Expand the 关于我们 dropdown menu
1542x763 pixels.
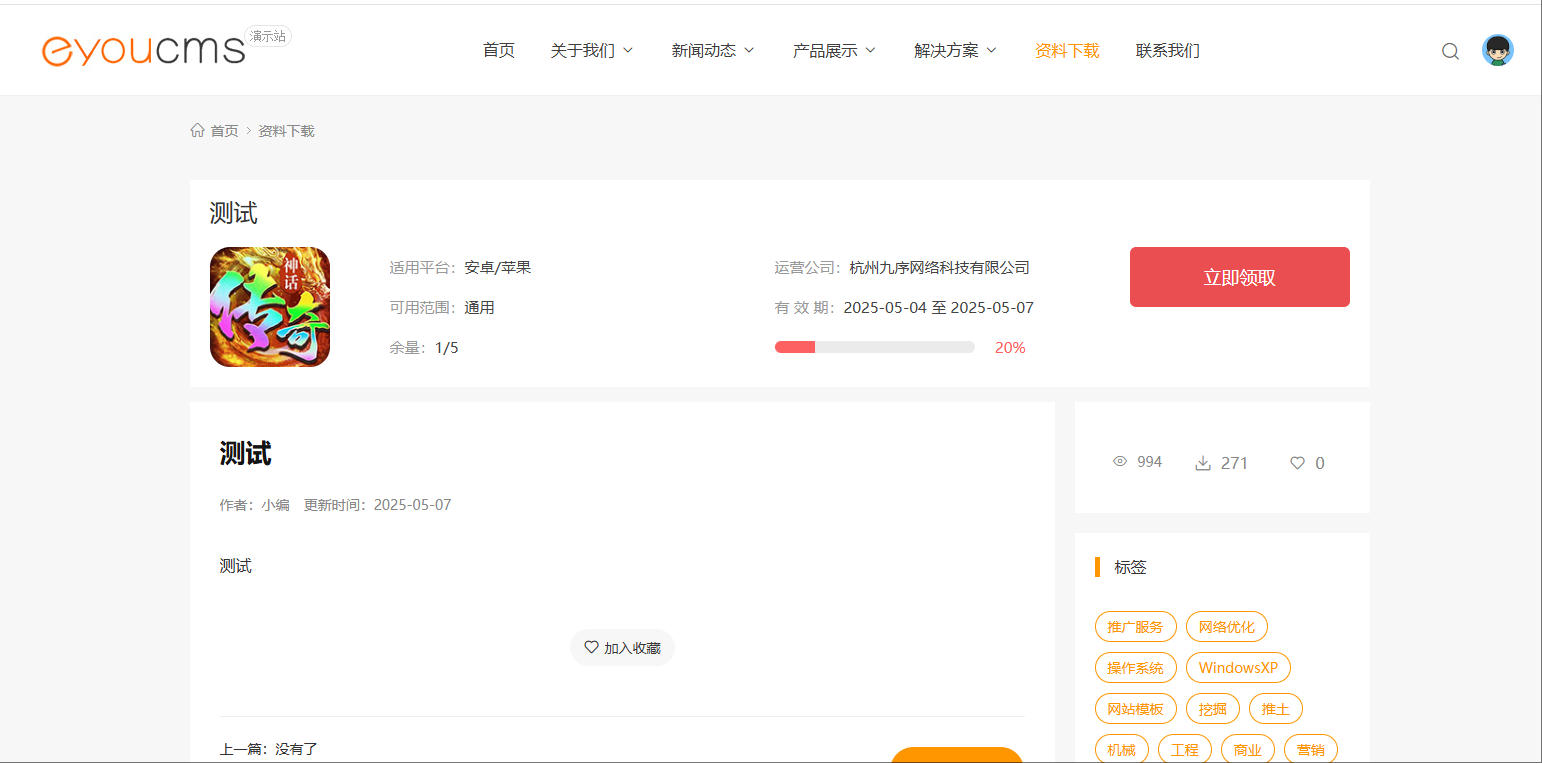click(592, 50)
